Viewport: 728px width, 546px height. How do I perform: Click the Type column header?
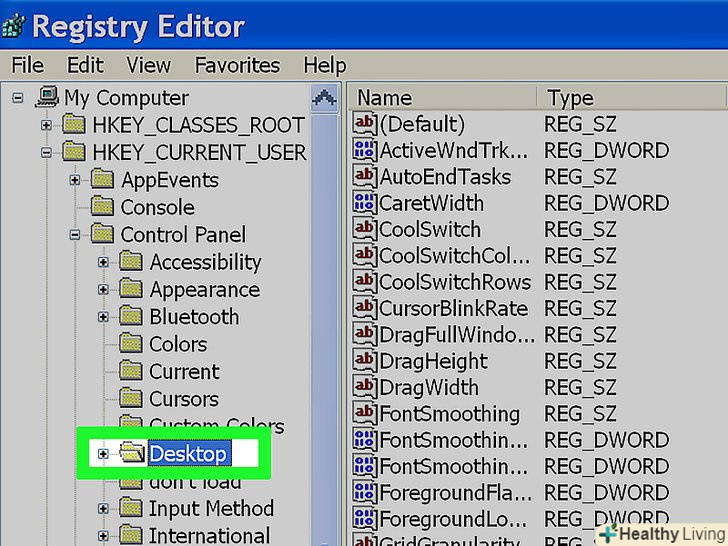click(x=632, y=98)
